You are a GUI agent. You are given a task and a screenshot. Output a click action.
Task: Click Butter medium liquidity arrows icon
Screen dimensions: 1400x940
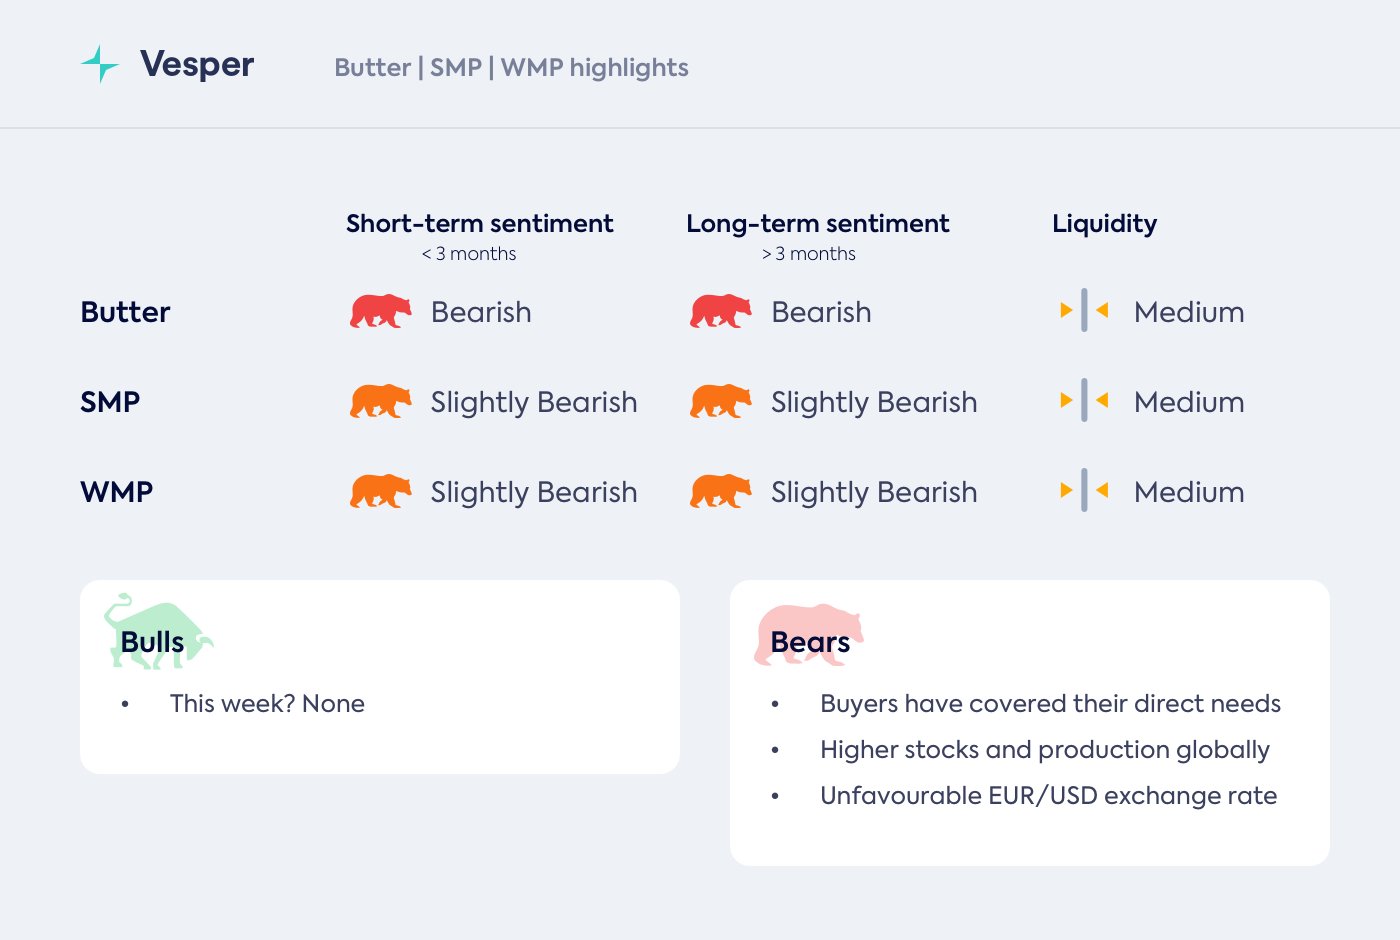1084,311
